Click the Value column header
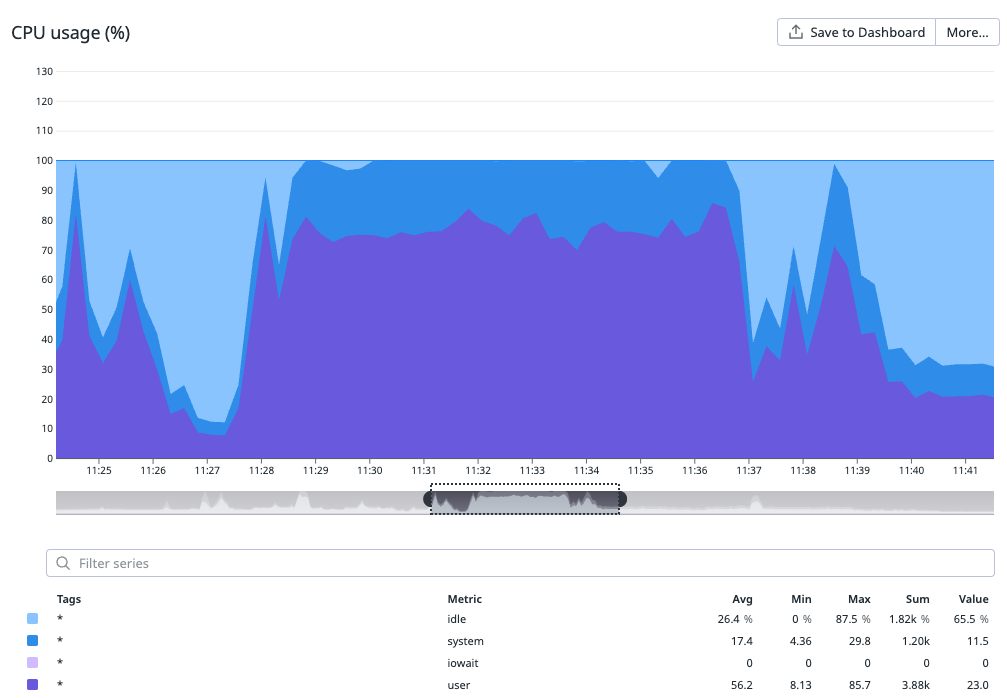Screen dimensions: 1007x698 click(972, 599)
